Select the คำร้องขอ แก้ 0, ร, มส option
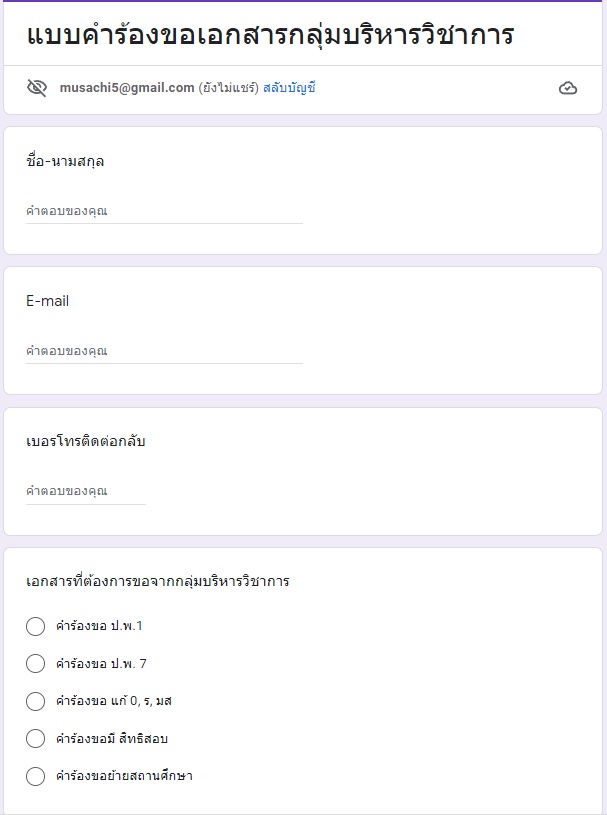This screenshot has height=815, width=607. [35, 701]
